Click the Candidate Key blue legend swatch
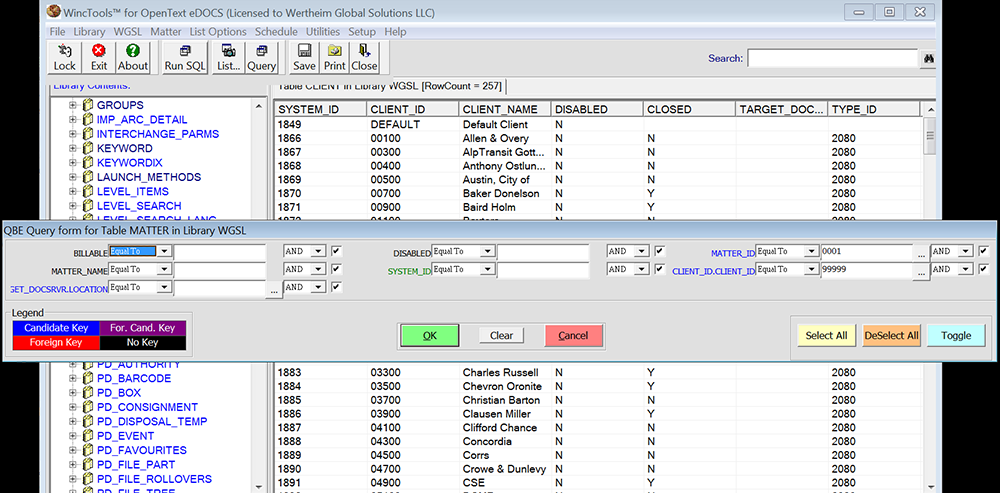 point(56,328)
